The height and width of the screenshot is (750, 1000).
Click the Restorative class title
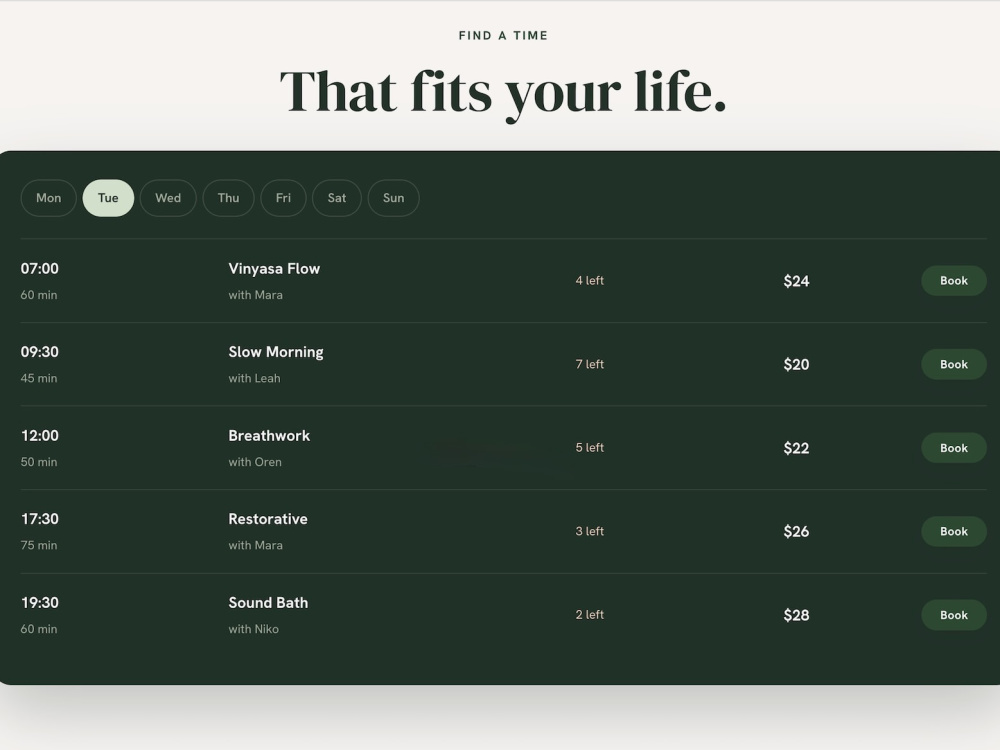(x=268, y=519)
